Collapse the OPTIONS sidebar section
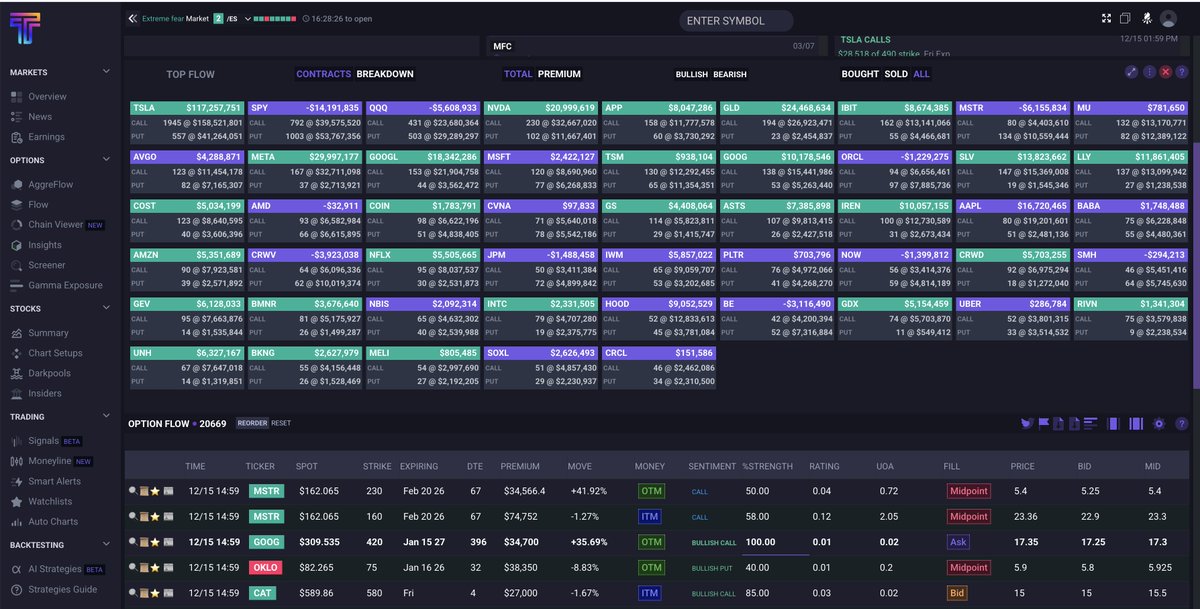 coord(106,160)
